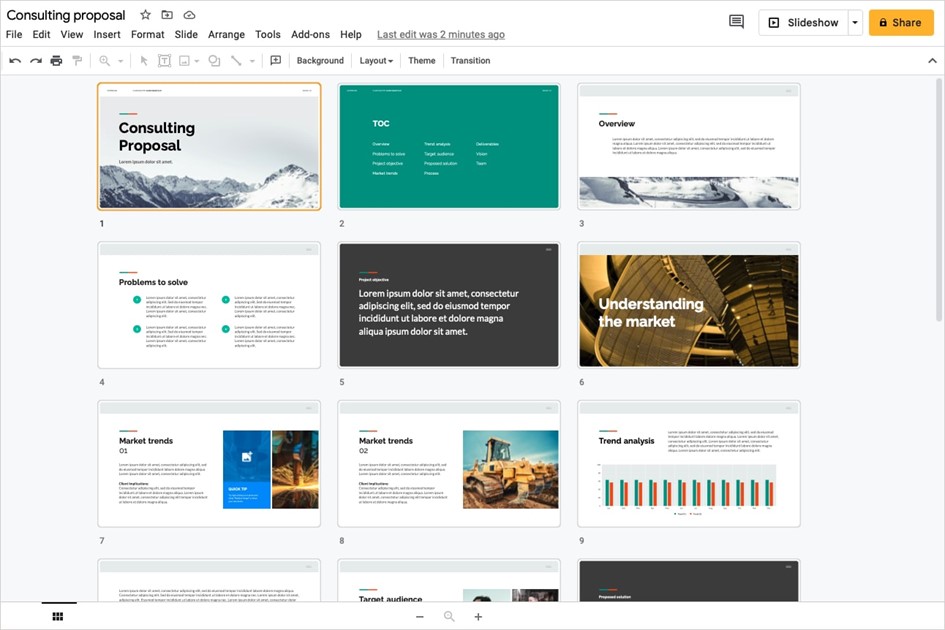Toggle grid view button at bottom left
The image size is (945, 630).
[58, 617]
